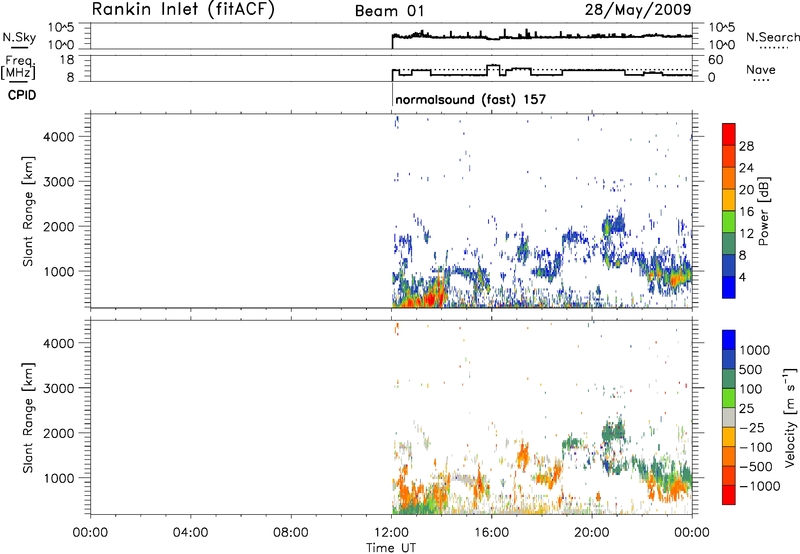Click the '-1000' tick on the Velocity scale
This screenshot has width=800, height=554.
(x=760, y=486)
